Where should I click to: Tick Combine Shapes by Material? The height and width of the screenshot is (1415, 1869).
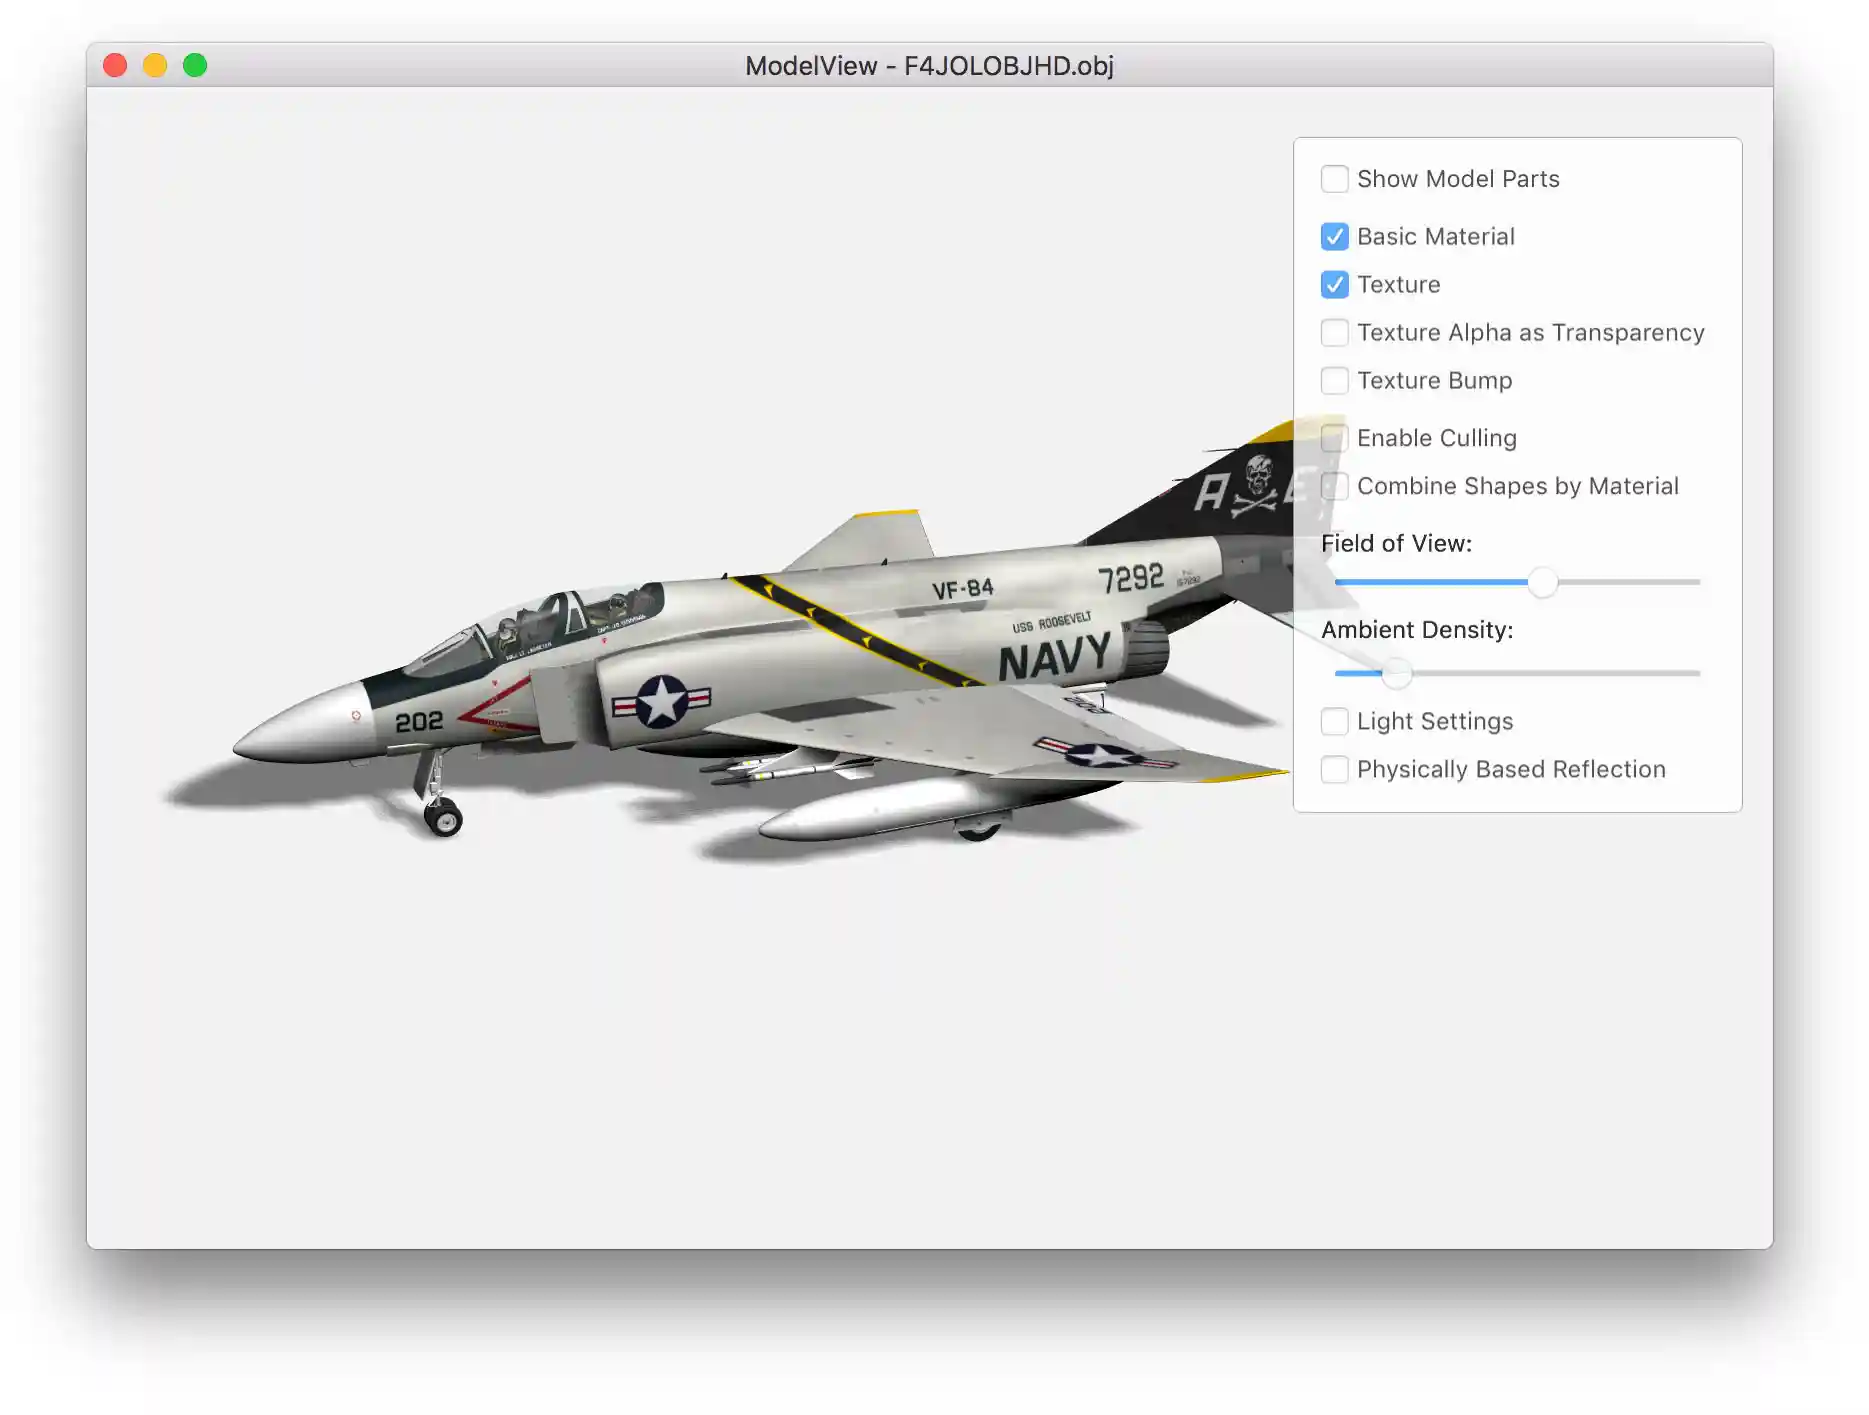[x=1334, y=486]
